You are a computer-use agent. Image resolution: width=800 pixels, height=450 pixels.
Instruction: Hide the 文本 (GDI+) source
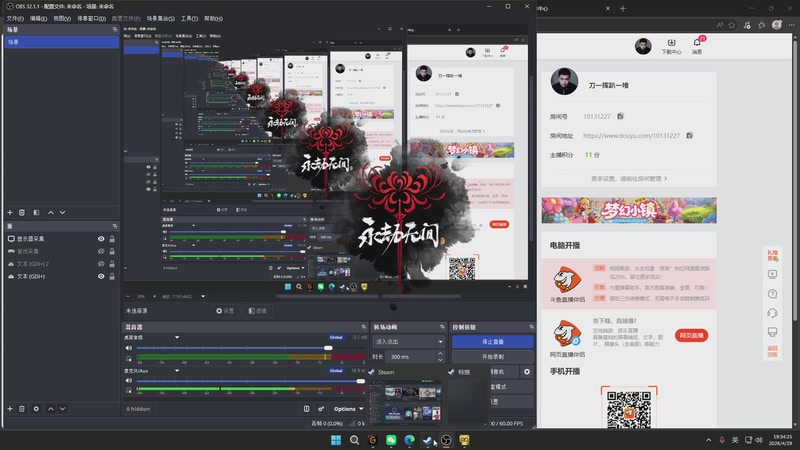pos(101,277)
